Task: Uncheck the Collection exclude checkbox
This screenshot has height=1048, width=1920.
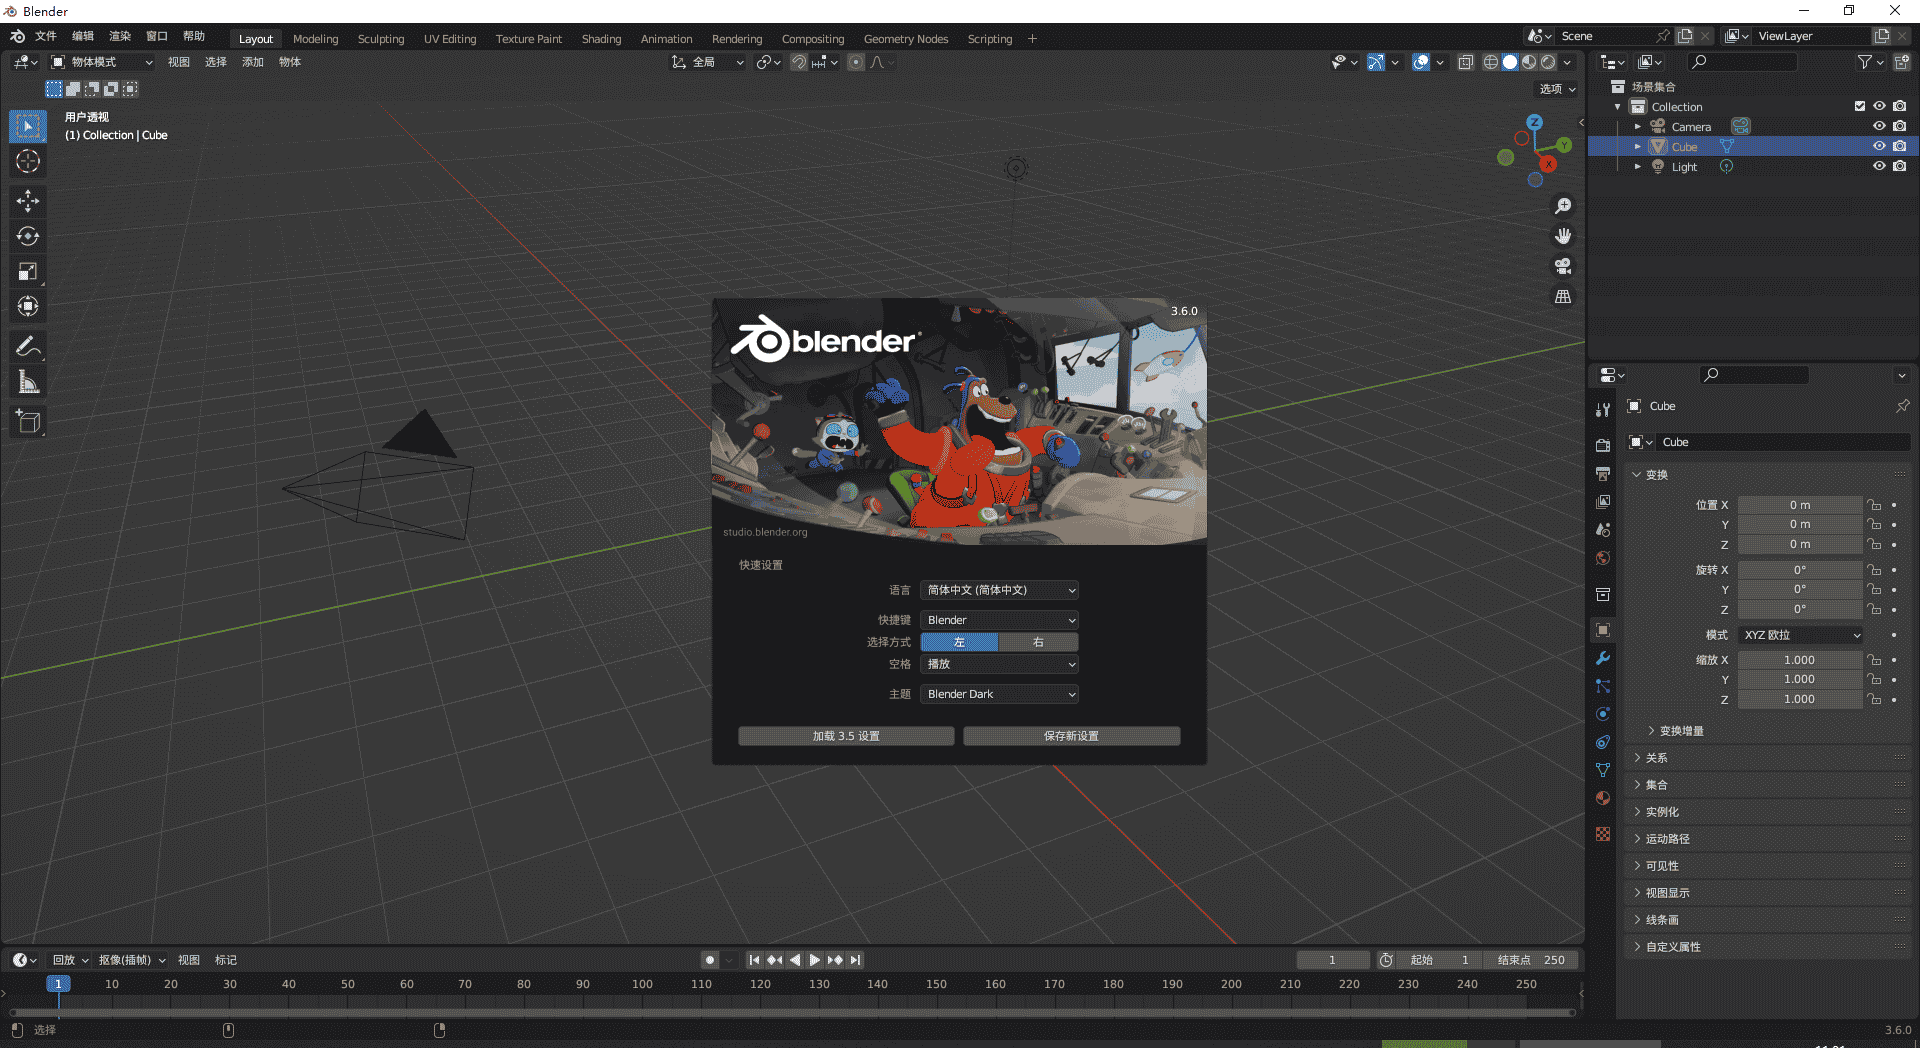Action: pyautogui.click(x=1860, y=106)
